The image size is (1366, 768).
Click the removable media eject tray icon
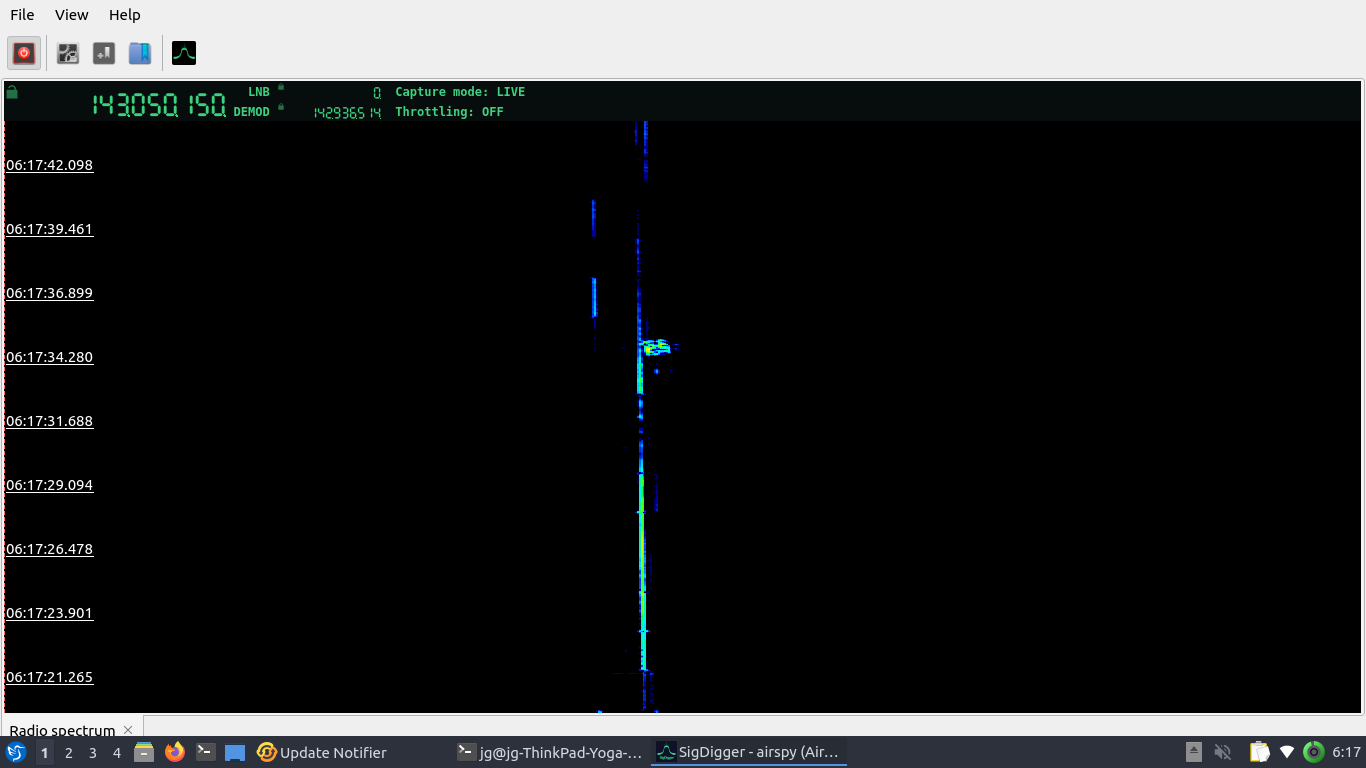[x=1194, y=752]
